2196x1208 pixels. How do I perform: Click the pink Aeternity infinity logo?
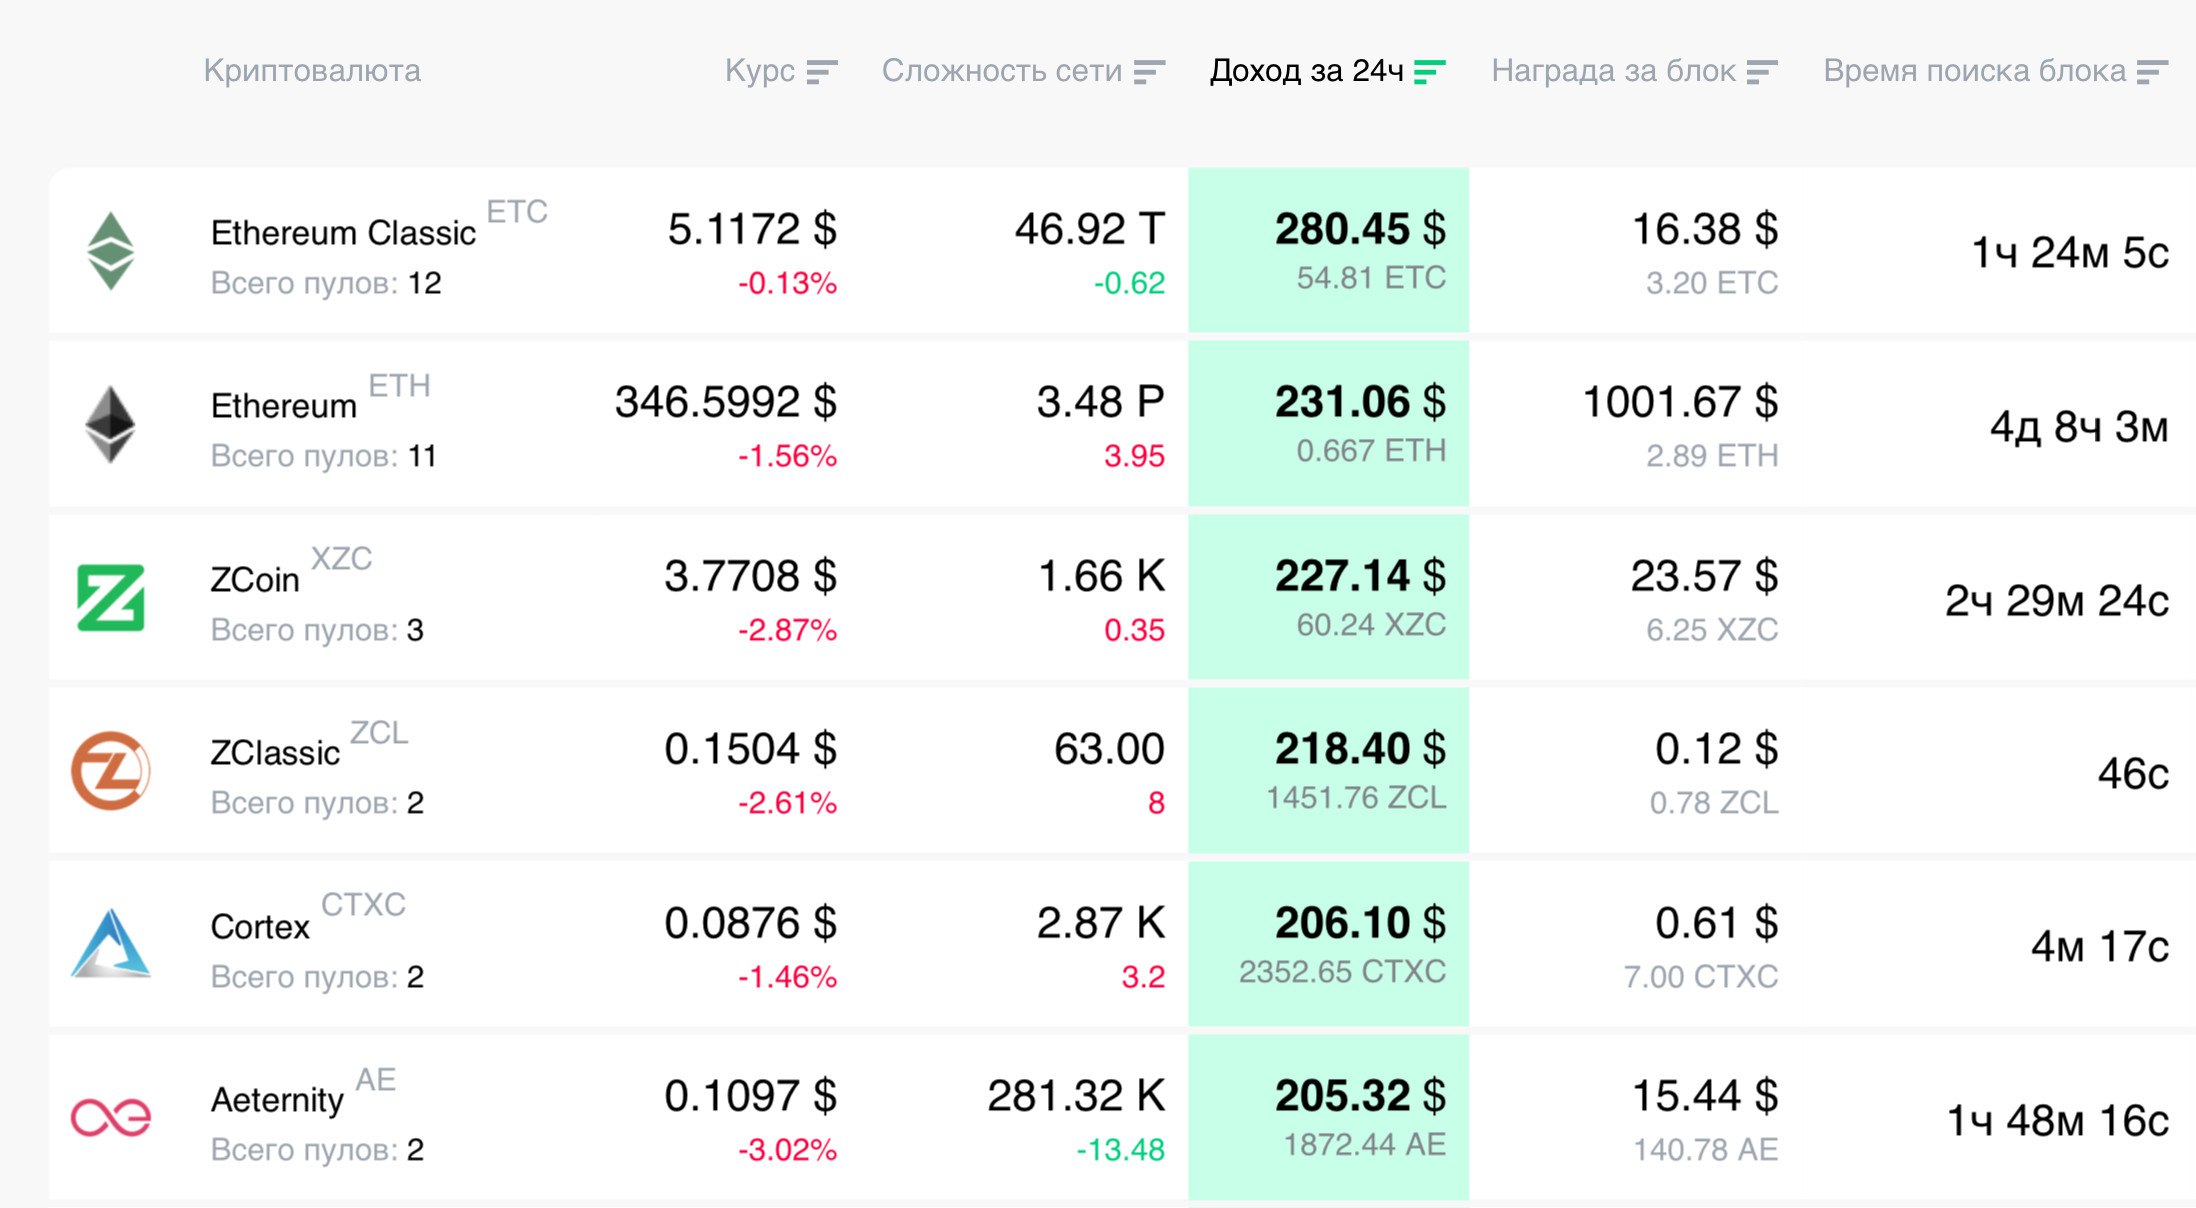[x=111, y=1117]
